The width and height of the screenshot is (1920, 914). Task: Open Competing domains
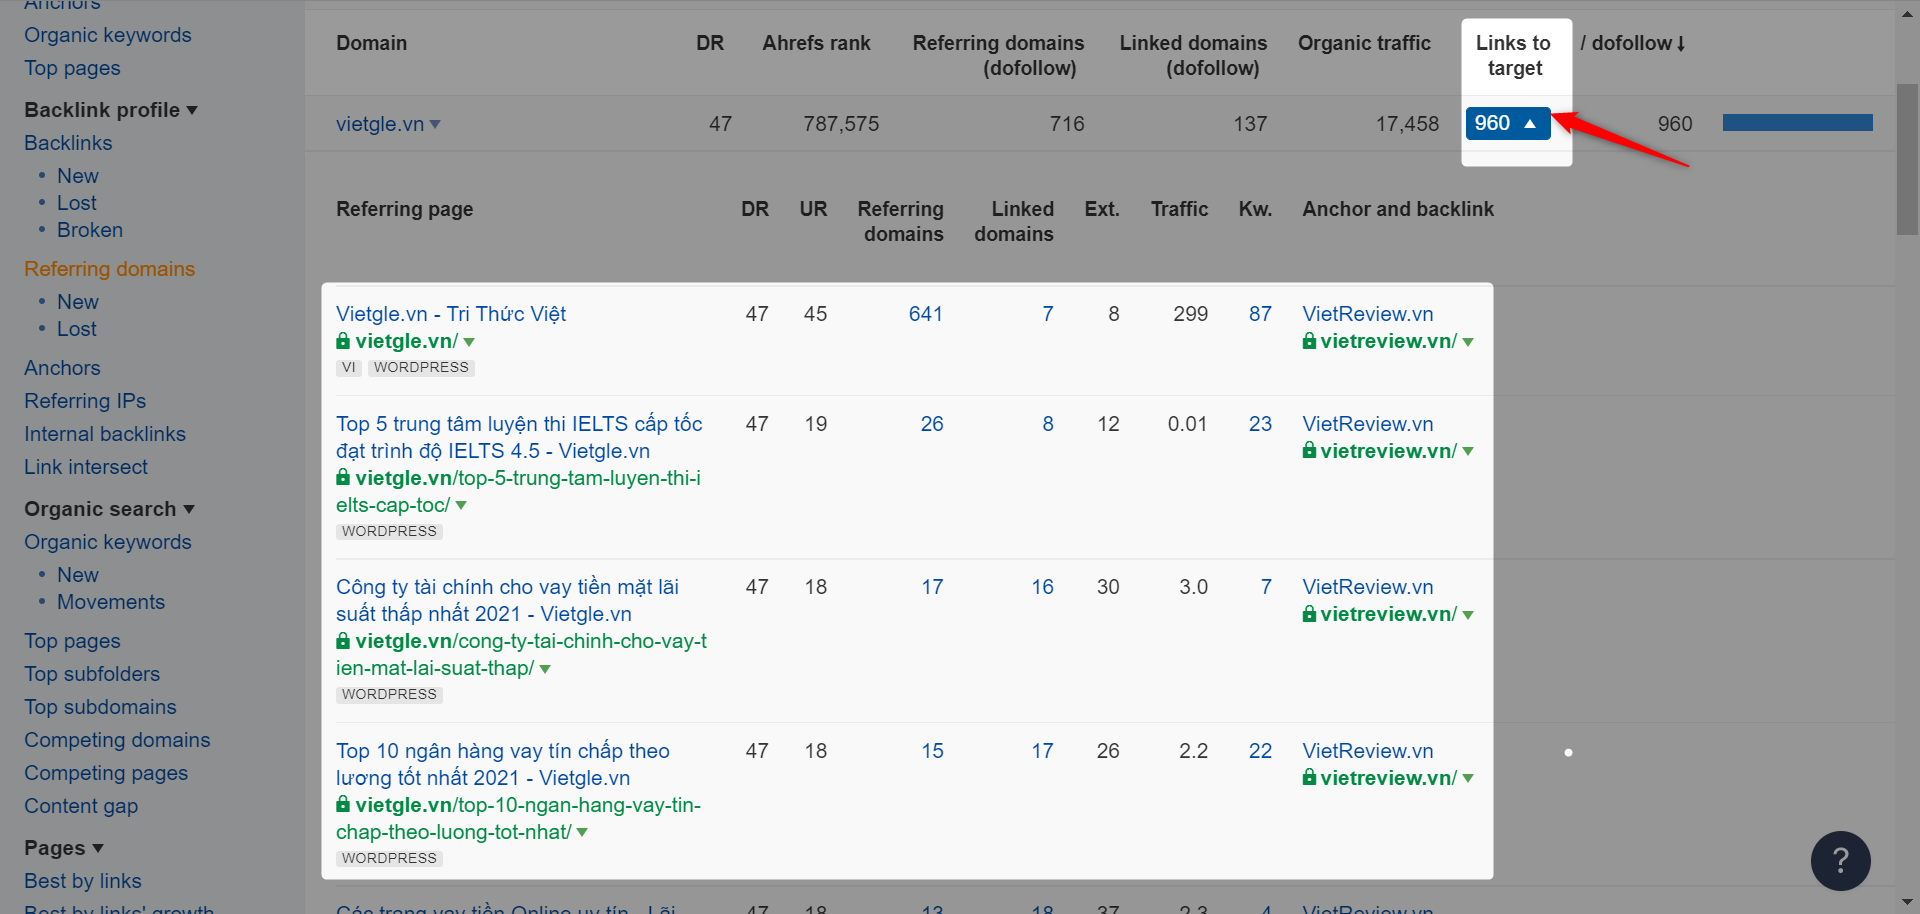coord(117,740)
